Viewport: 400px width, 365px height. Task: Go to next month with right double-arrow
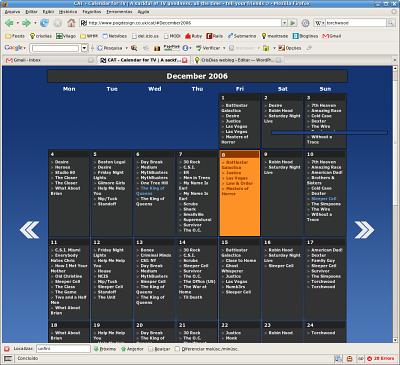[364, 230]
